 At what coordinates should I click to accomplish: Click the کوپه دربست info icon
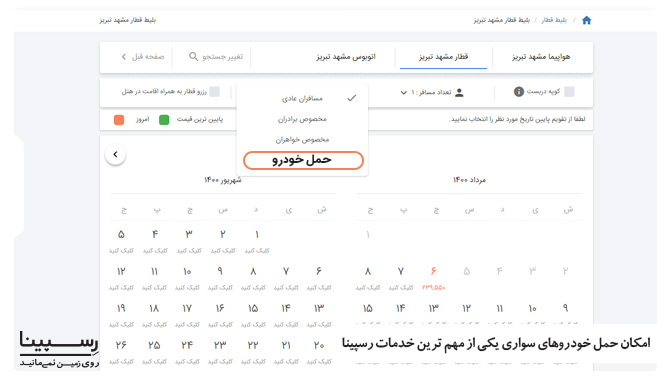519,91
